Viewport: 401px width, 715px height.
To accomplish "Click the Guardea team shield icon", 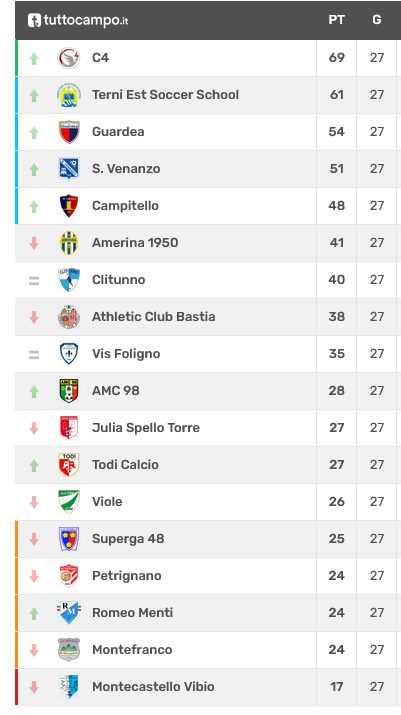I will (x=69, y=132).
